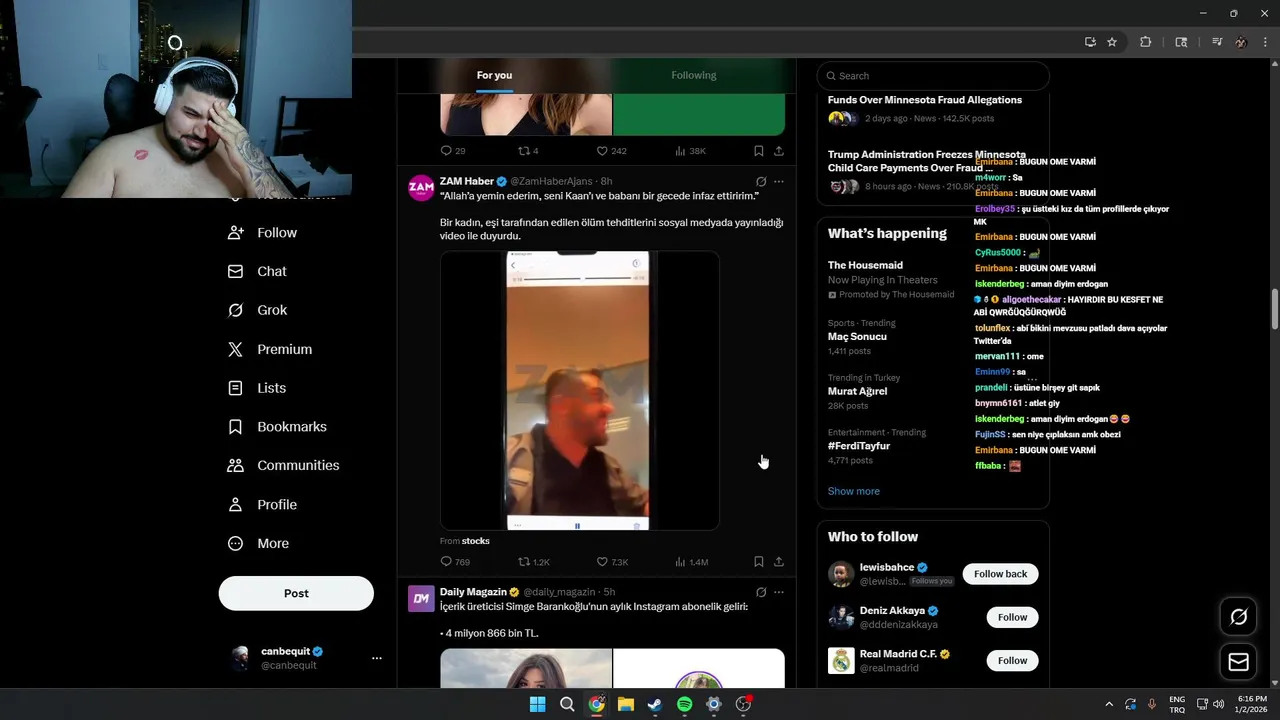1280x720 pixels.
Task: Click Chrome's install app icon
Action: click(x=1090, y=42)
